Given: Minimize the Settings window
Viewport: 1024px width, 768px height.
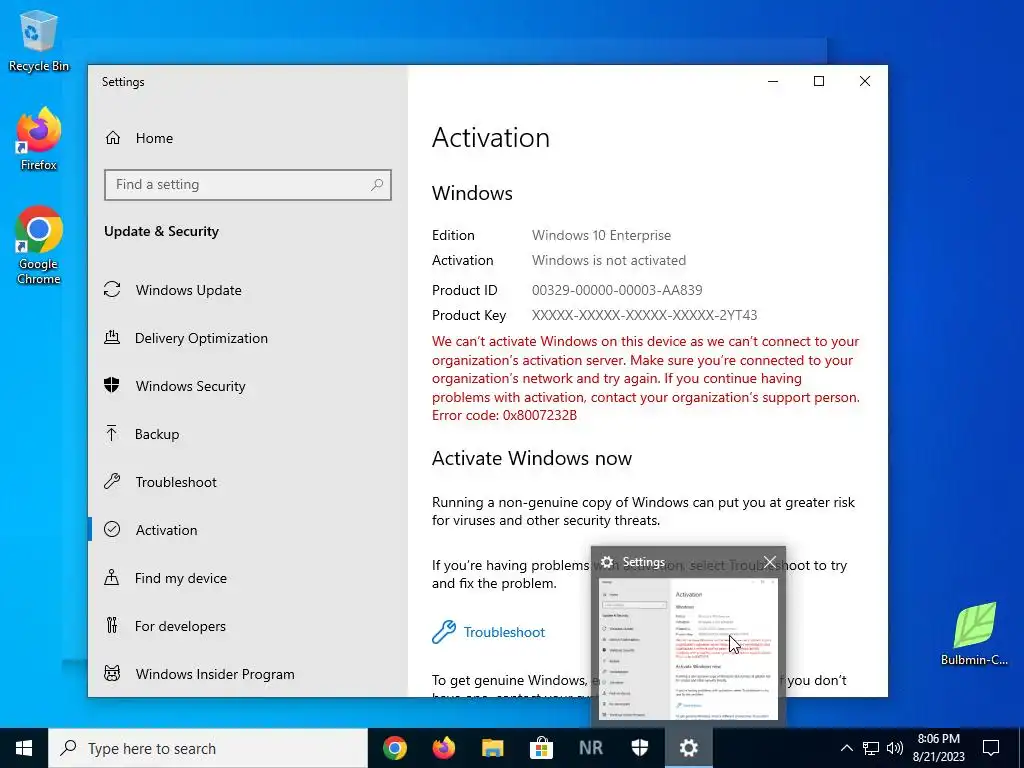Looking at the screenshot, I should pos(773,81).
